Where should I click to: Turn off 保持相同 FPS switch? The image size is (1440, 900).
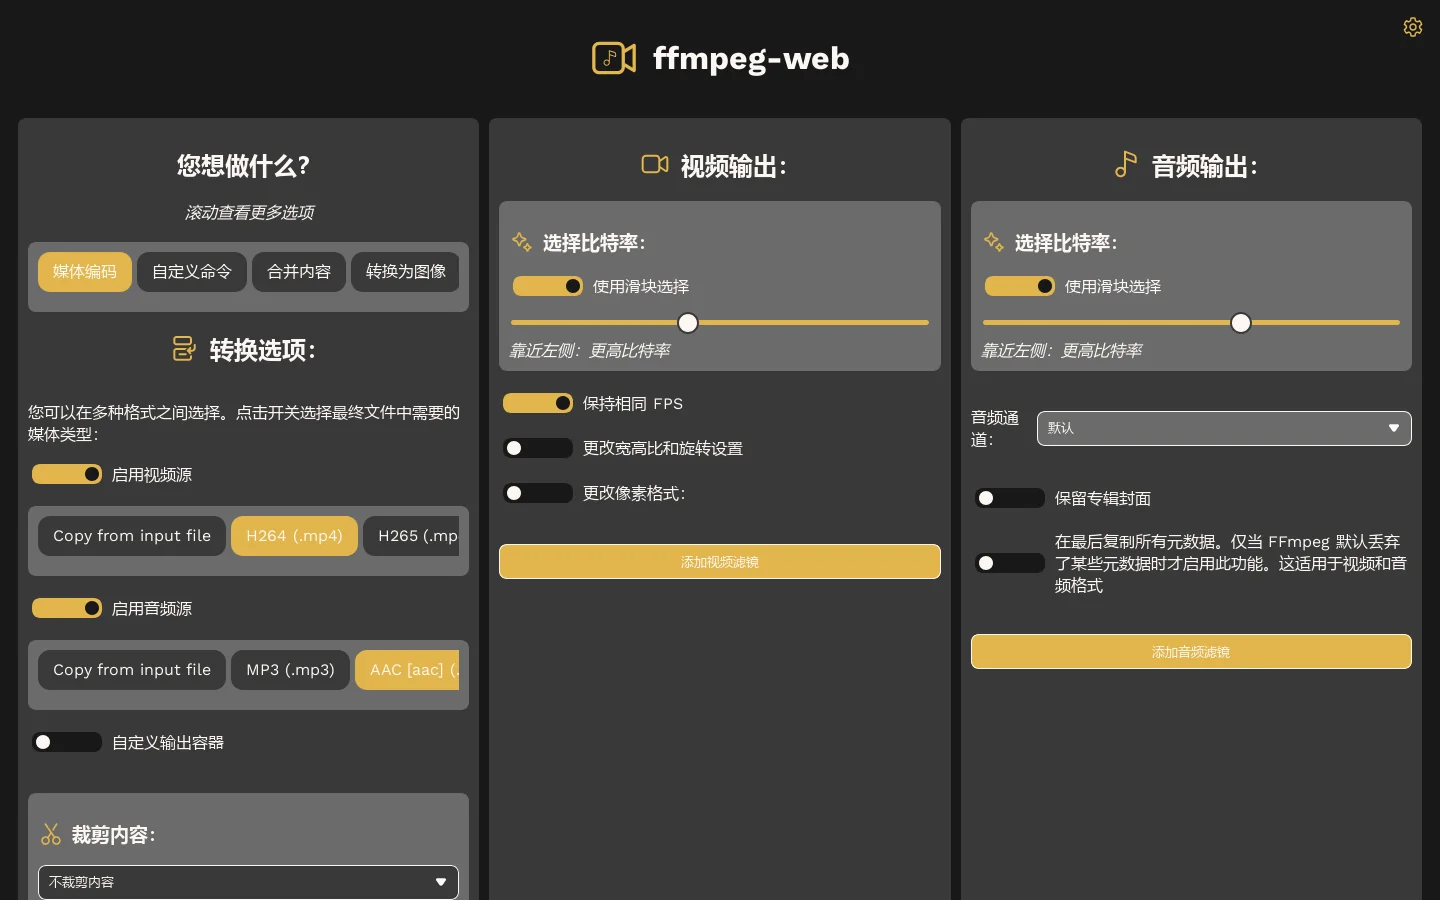click(x=538, y=403)
